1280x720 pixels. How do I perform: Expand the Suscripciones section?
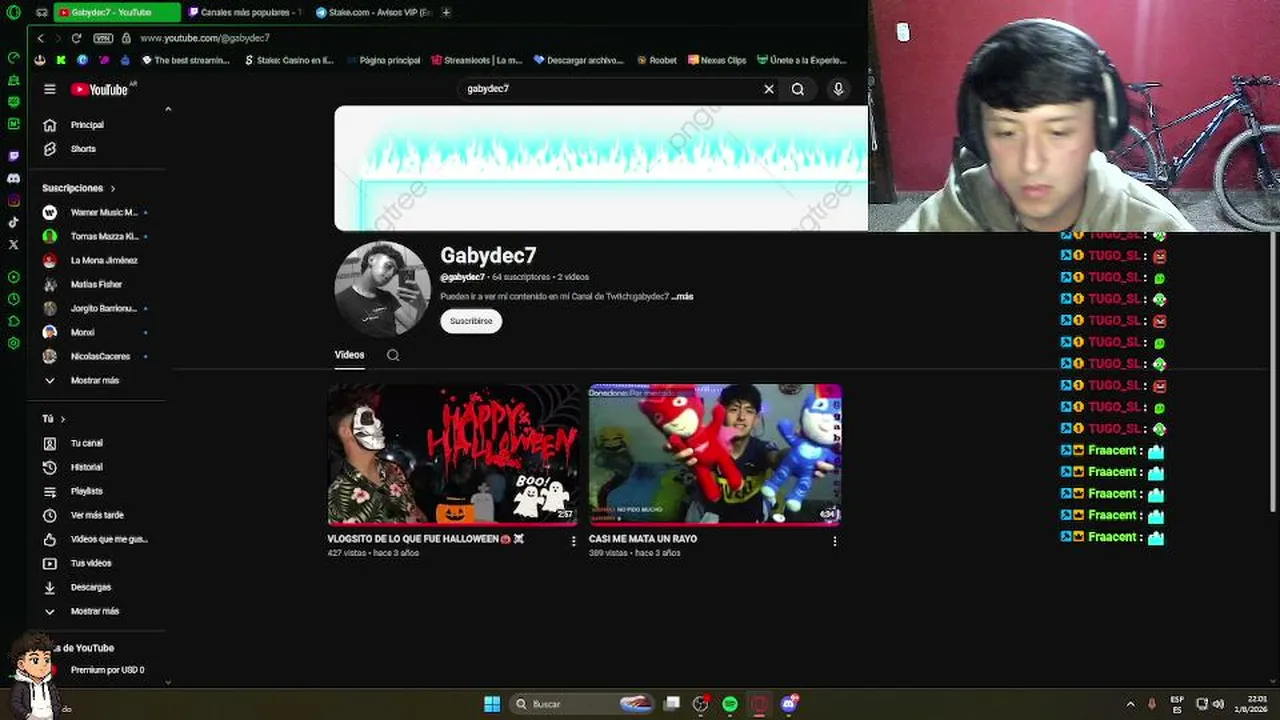78,188
